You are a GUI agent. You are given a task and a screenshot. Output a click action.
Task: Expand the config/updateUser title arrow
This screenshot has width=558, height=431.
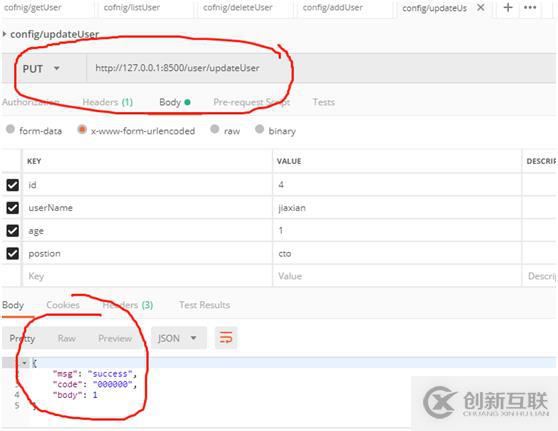(x=4, y=34)
